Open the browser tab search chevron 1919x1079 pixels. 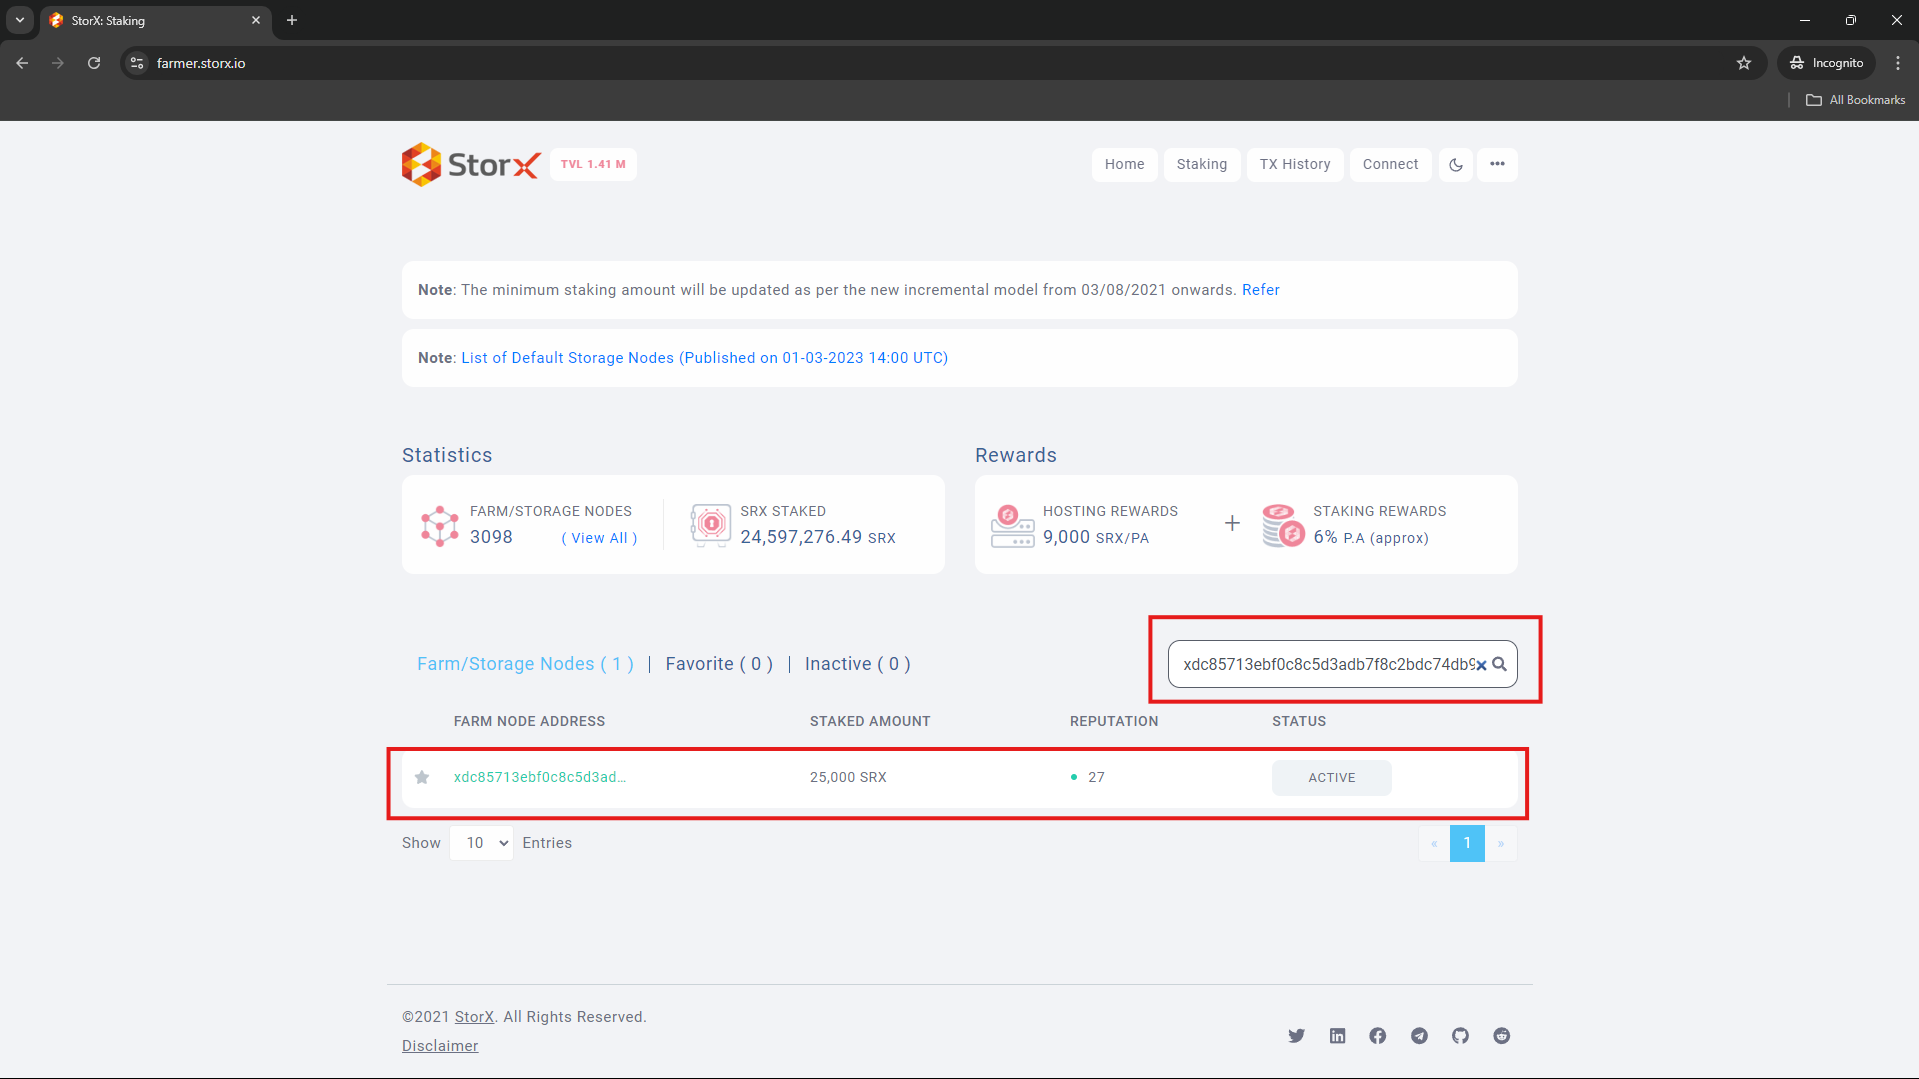pos(19,20)
